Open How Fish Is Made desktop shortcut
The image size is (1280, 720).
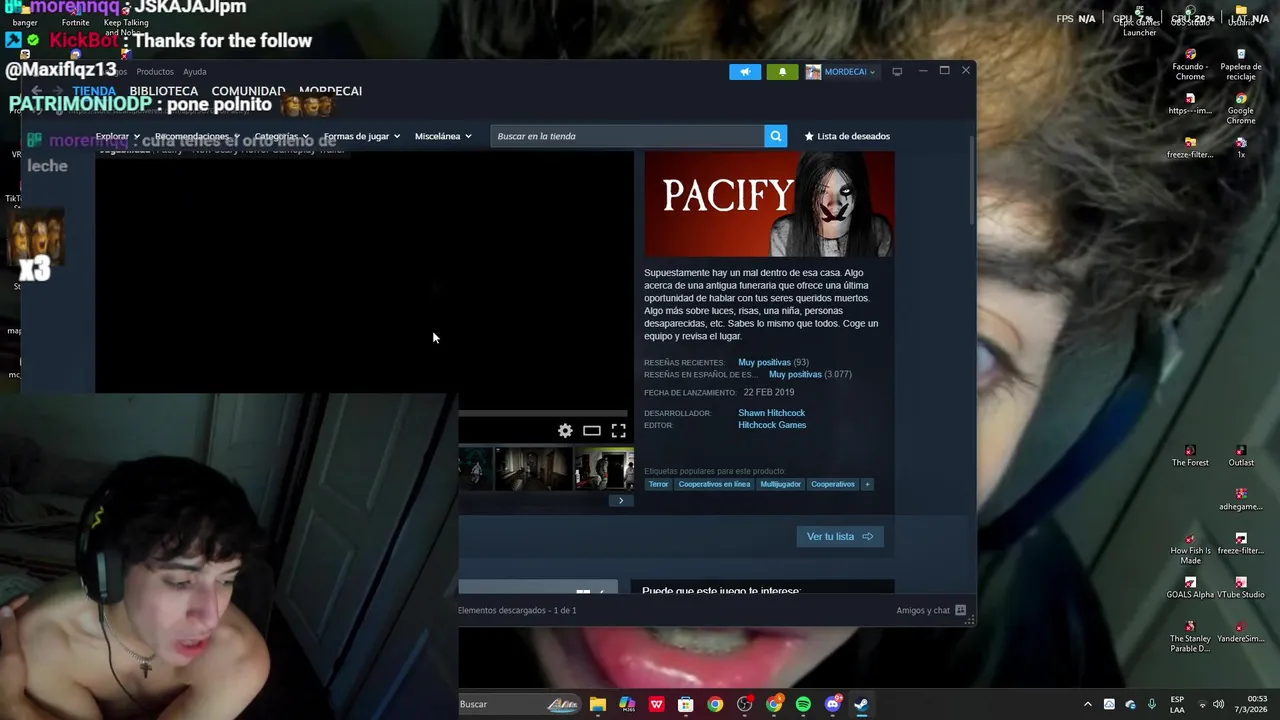(1190, 549)
